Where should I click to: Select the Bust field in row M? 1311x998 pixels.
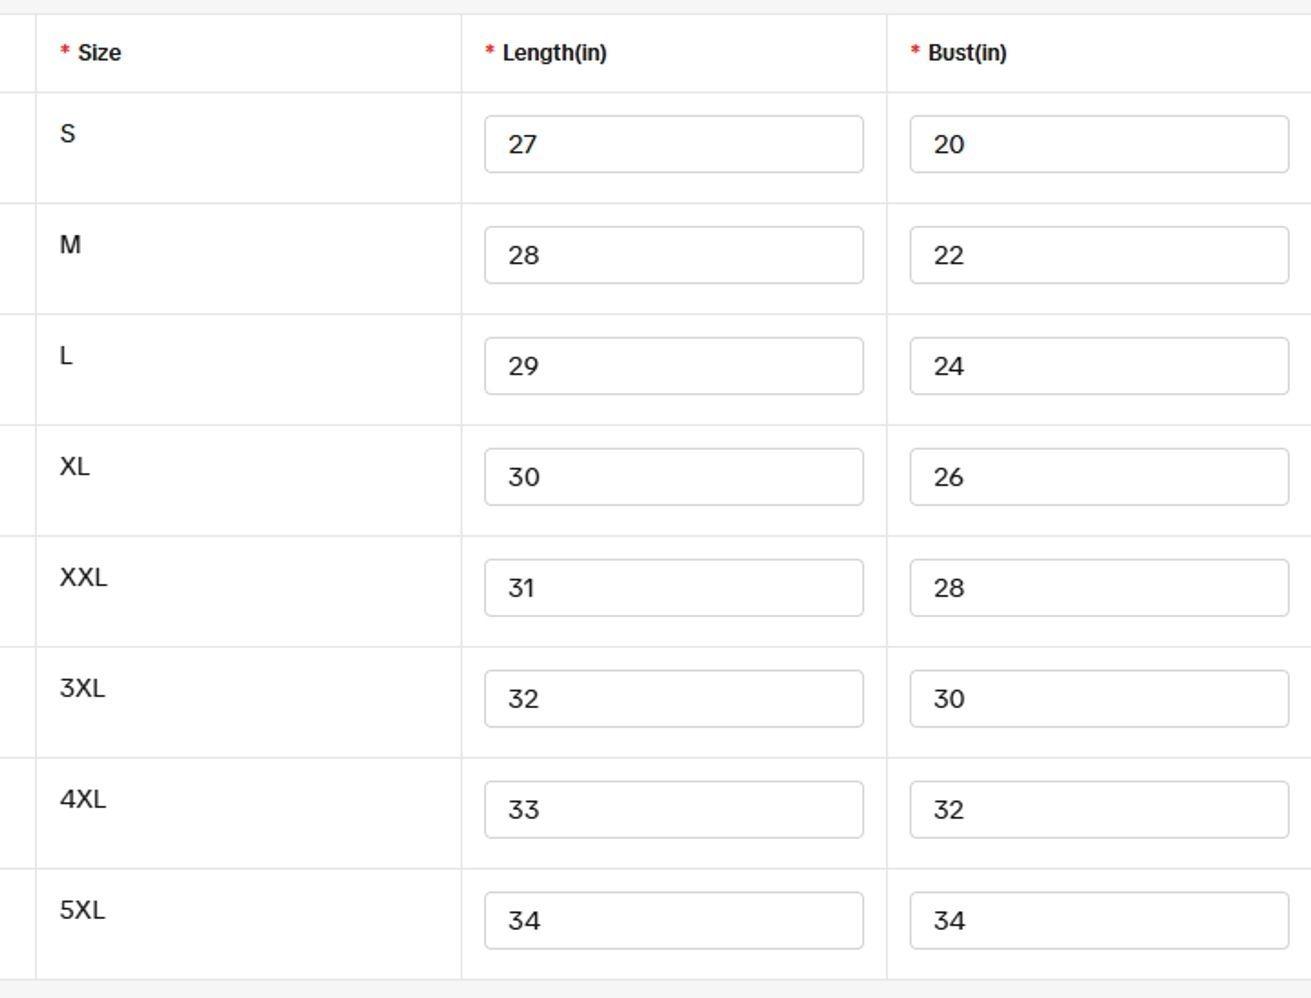(x=1098, y=255)
